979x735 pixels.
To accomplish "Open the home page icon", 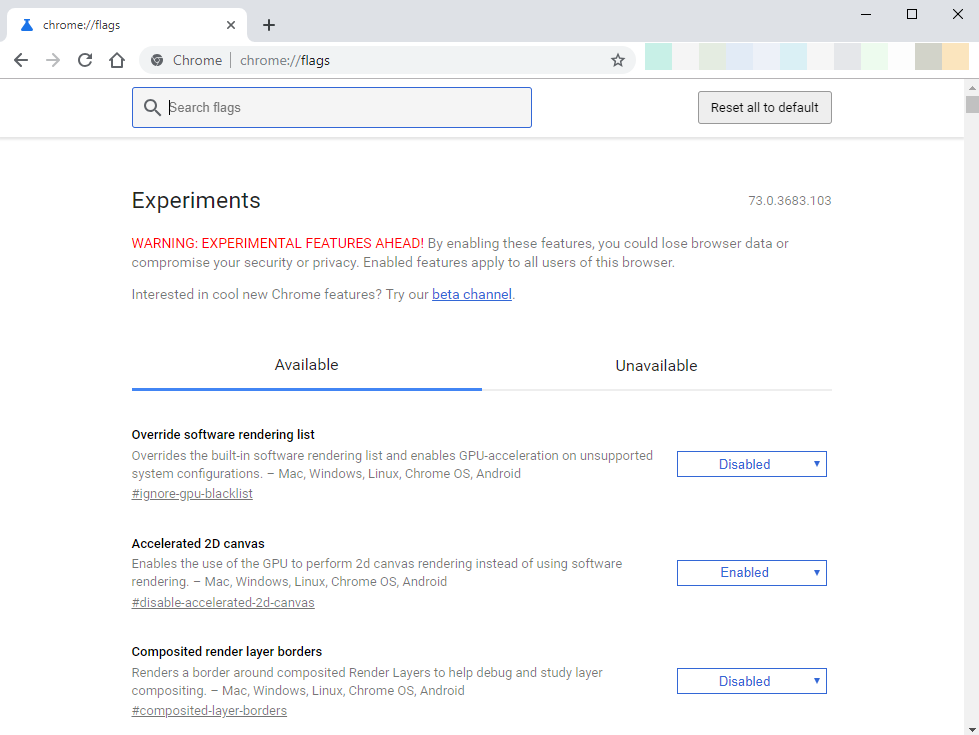I will [x=117, y=60].
